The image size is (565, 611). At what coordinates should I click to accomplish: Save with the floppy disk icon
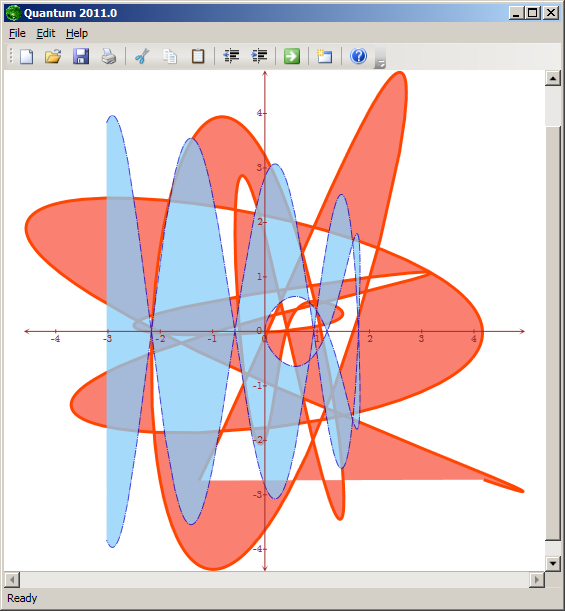tap(81, 56)
